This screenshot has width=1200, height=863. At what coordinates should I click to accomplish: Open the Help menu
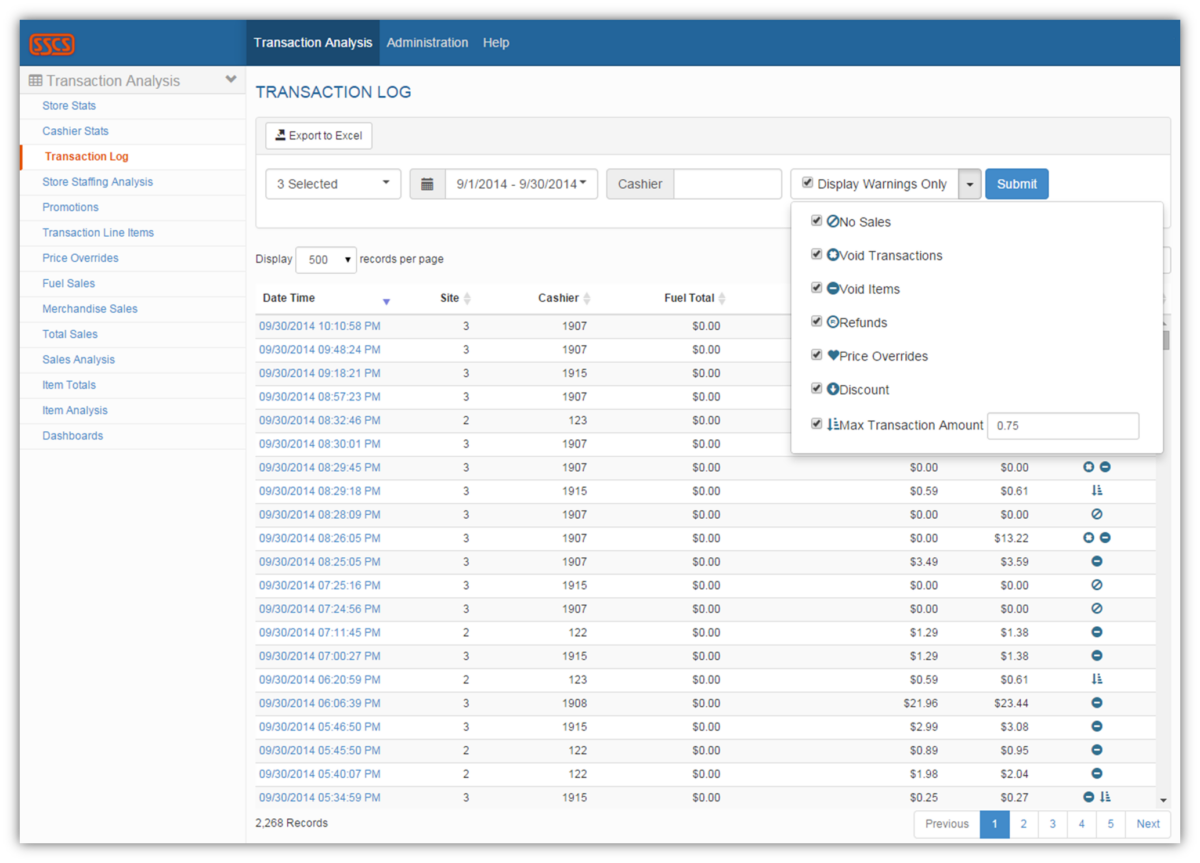point(495,42)
